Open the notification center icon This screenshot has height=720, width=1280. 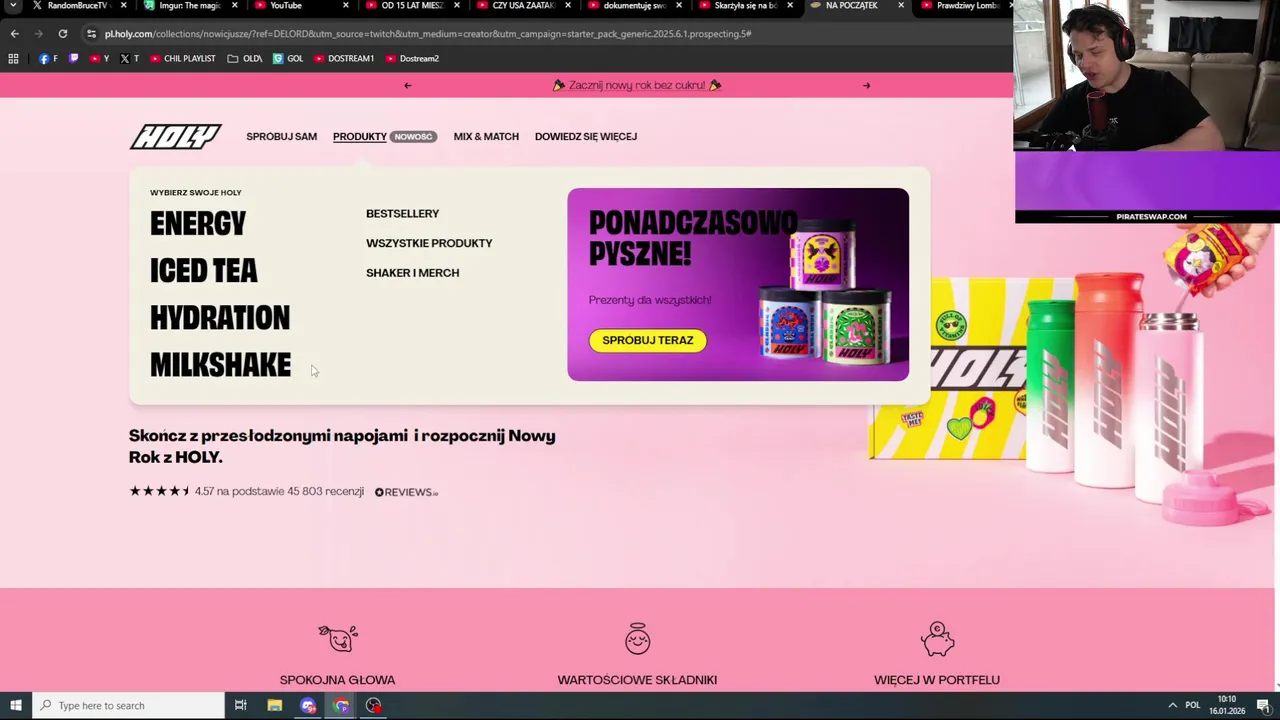pos(1263,705)
